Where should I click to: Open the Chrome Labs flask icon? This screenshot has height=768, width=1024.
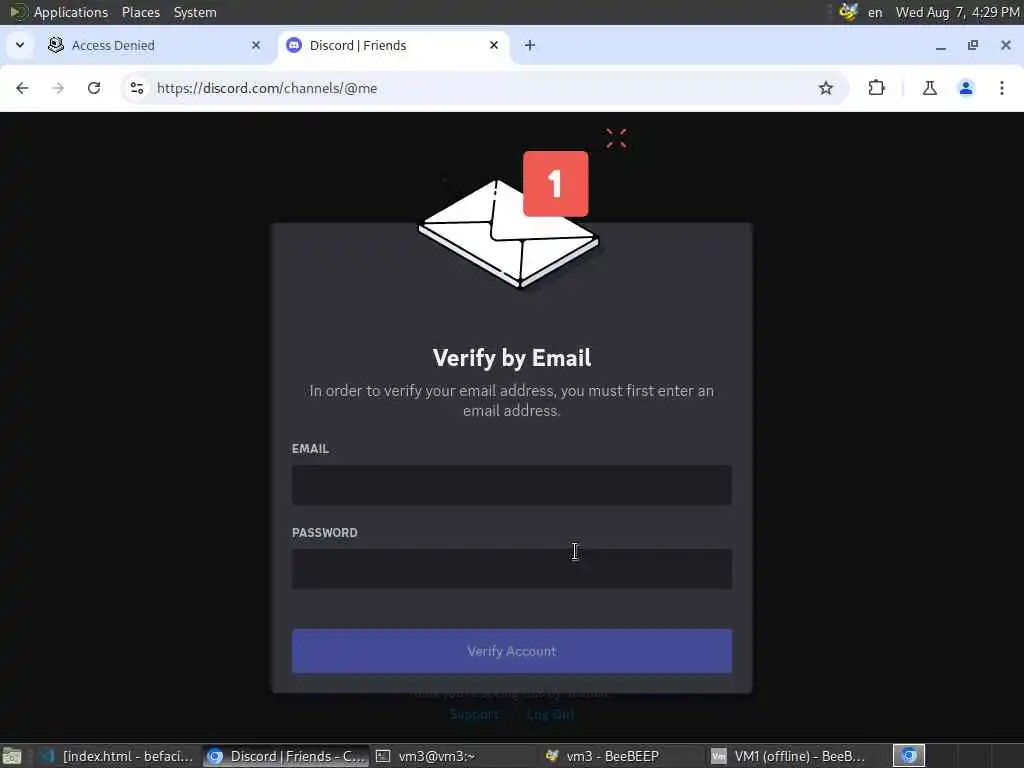[x=929, y=88]
